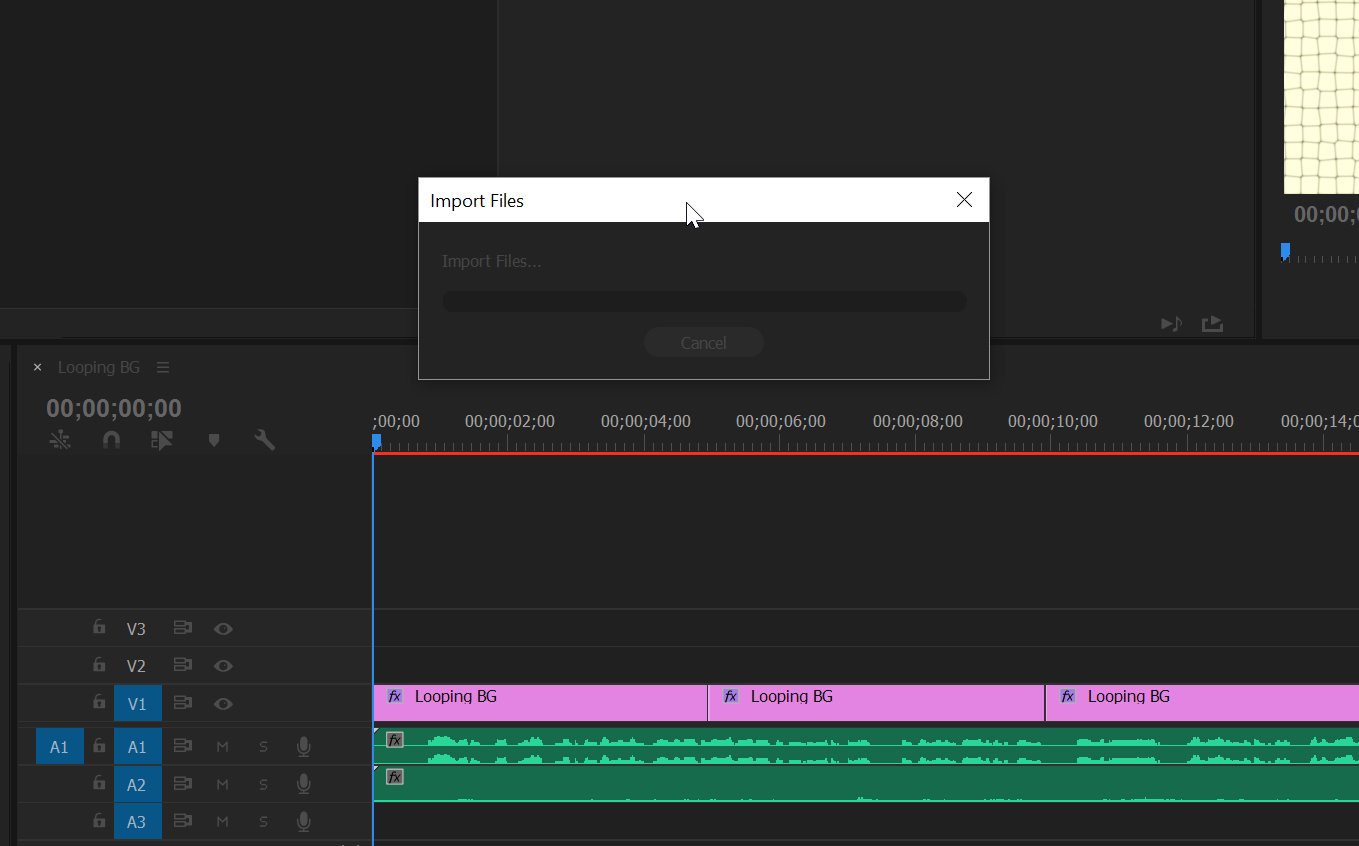
Task: Mute the A1 audio track
Action: pos(223,747)
